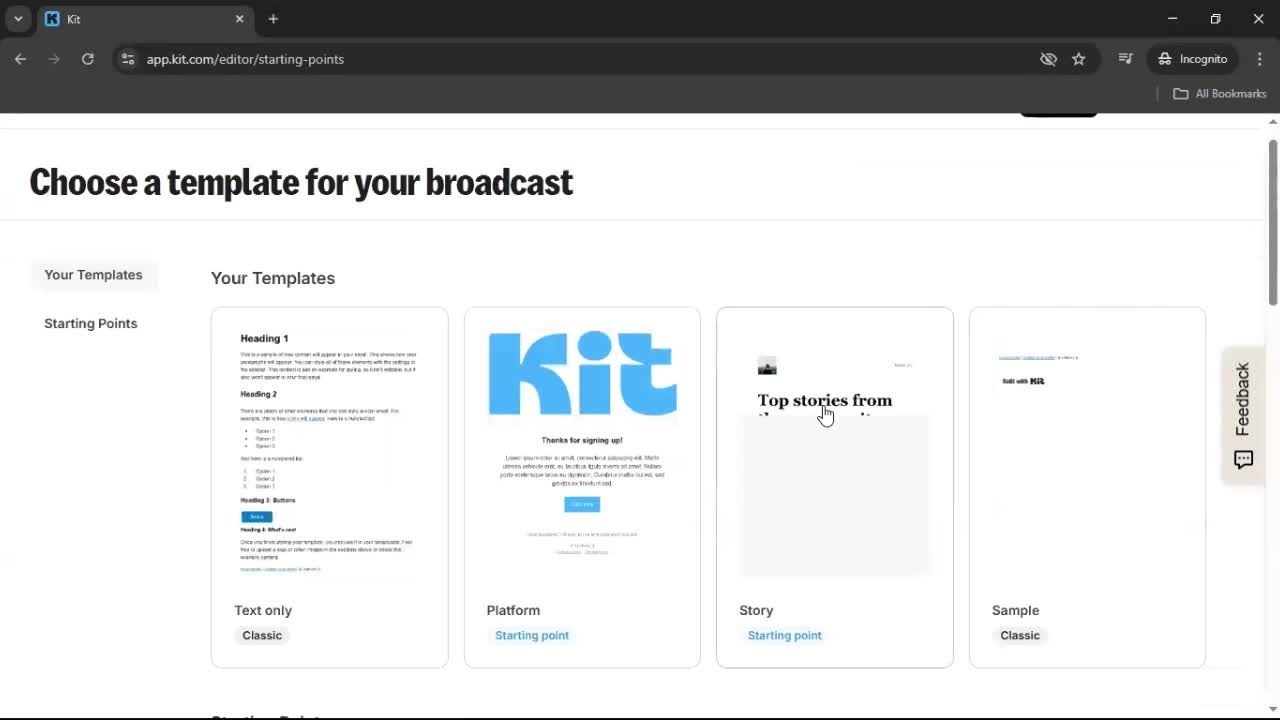Image resolution: width=1280 pixels, height=720 pixels.
Task: Reload the current page
Action: [87, 59]
